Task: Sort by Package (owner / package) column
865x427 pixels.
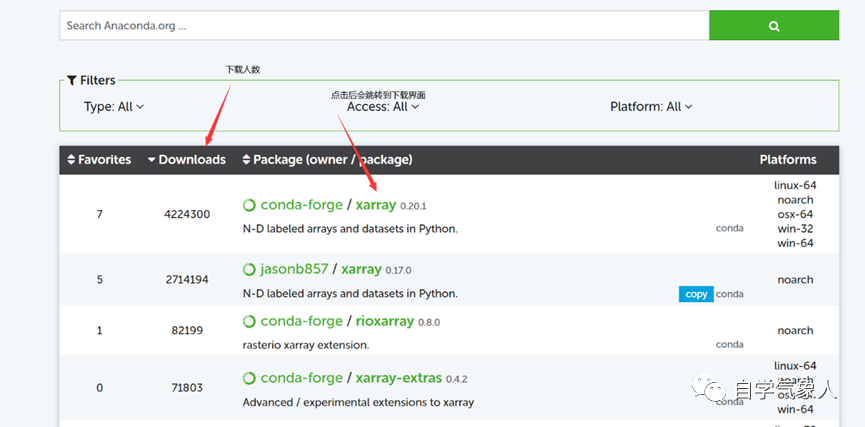Action: [328, 160]
